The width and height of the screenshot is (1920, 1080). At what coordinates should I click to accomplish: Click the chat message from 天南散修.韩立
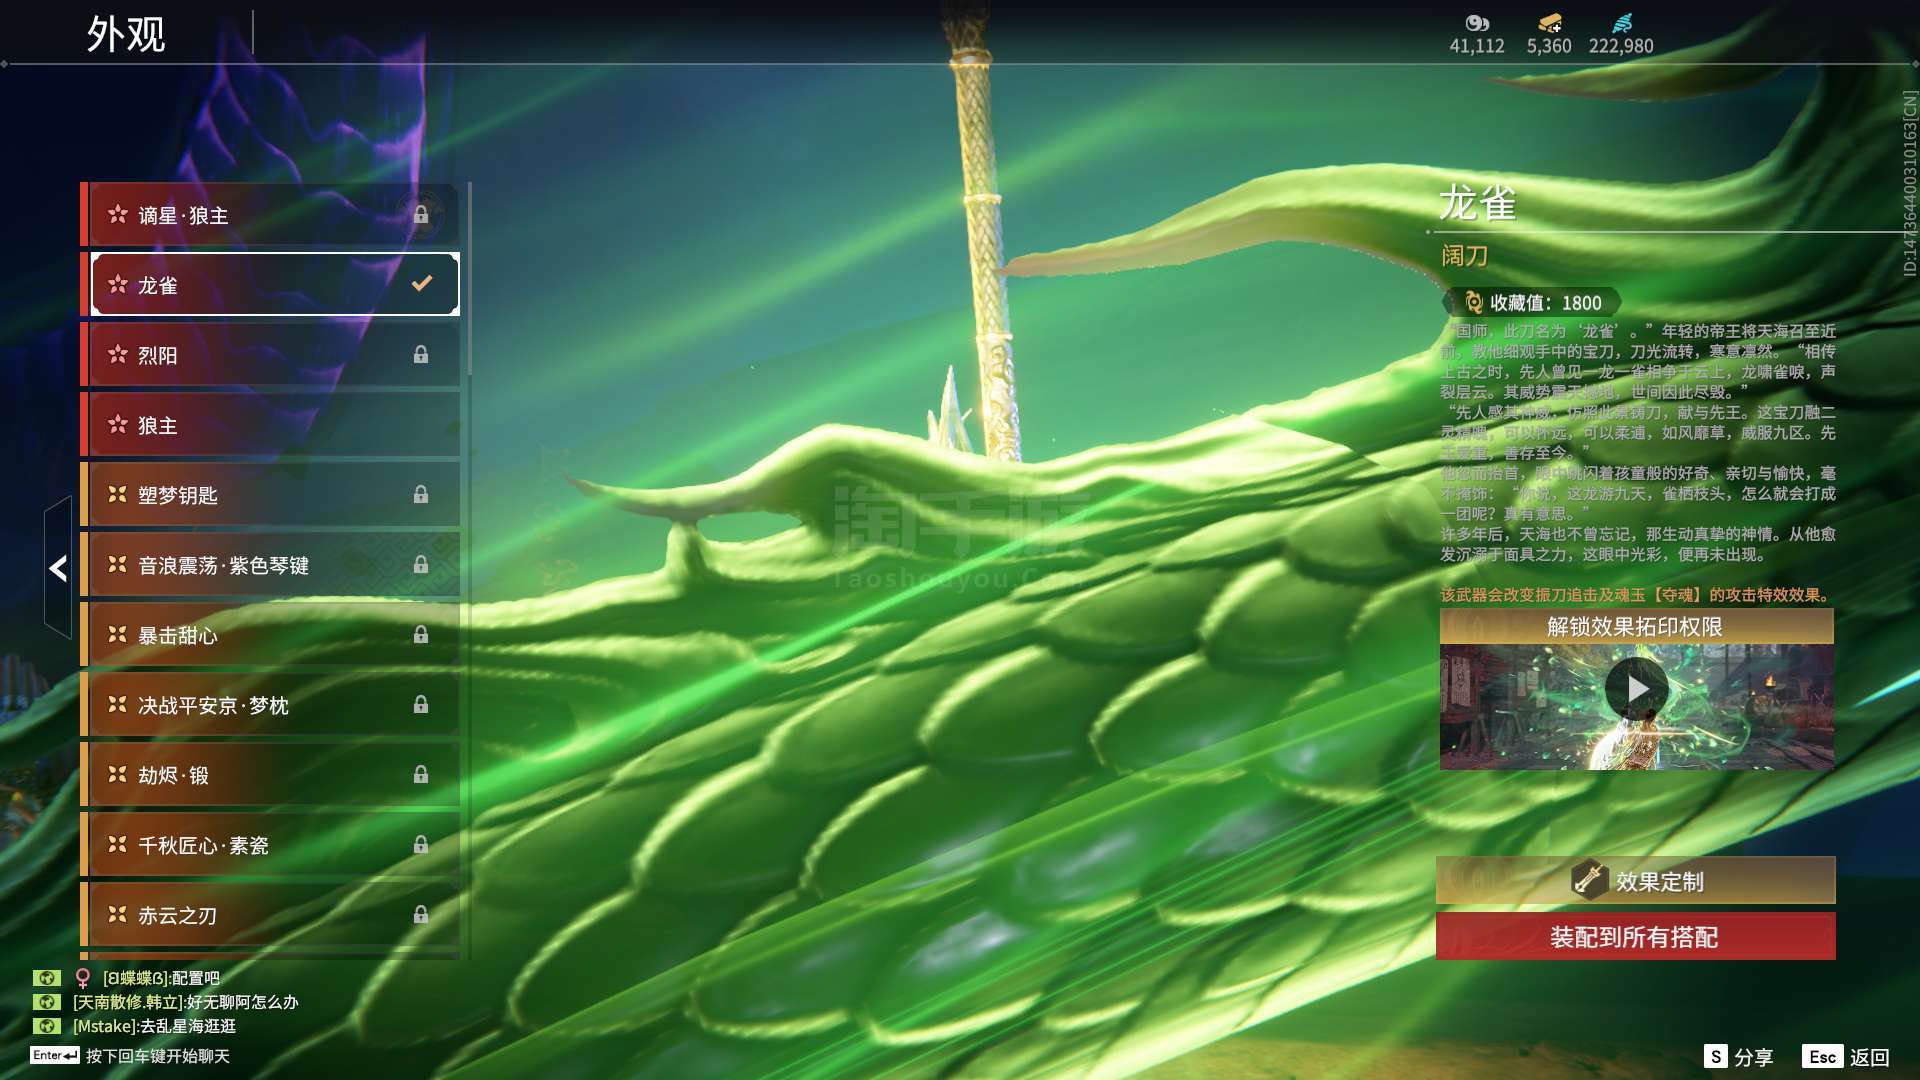(185, 1002)
